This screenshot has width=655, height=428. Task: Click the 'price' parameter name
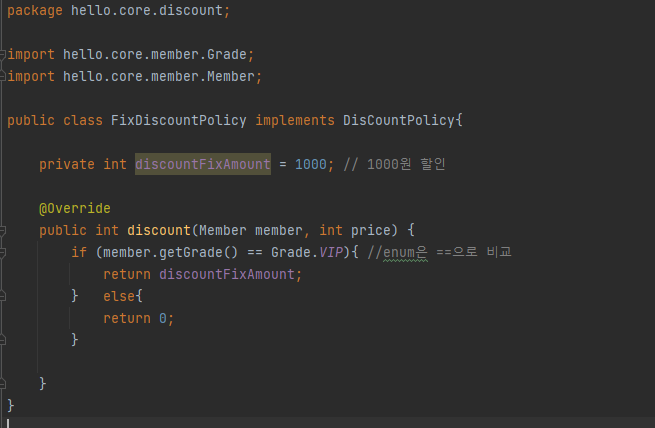[x=371, y=230]
